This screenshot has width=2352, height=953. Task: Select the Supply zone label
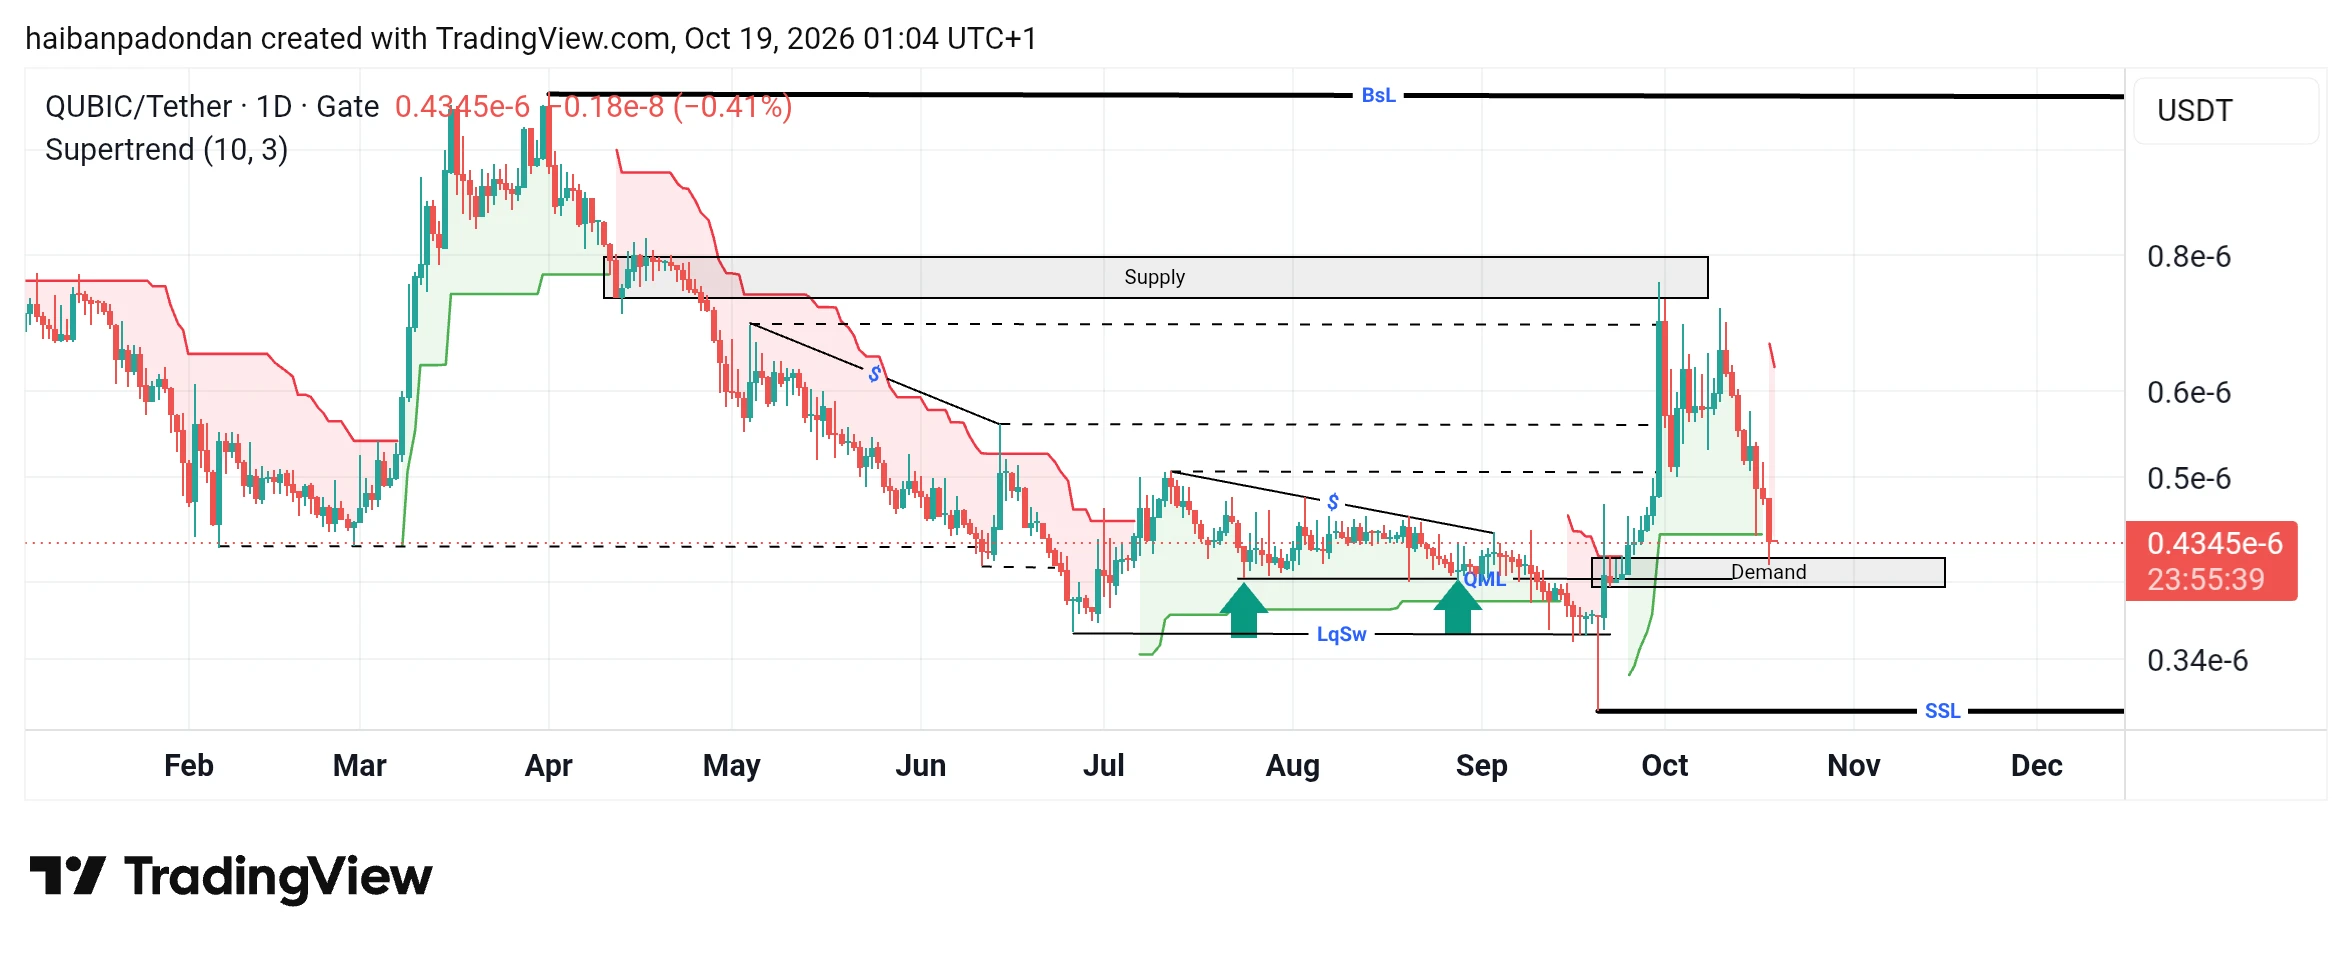(1154, 277)
